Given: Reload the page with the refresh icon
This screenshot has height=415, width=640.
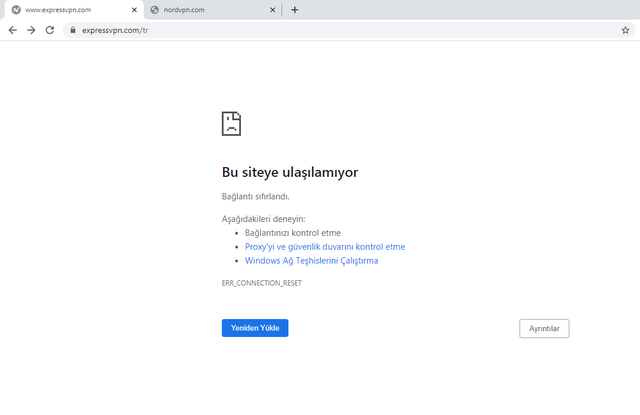Looking at the screenshot, I should (x=50, y=30).
